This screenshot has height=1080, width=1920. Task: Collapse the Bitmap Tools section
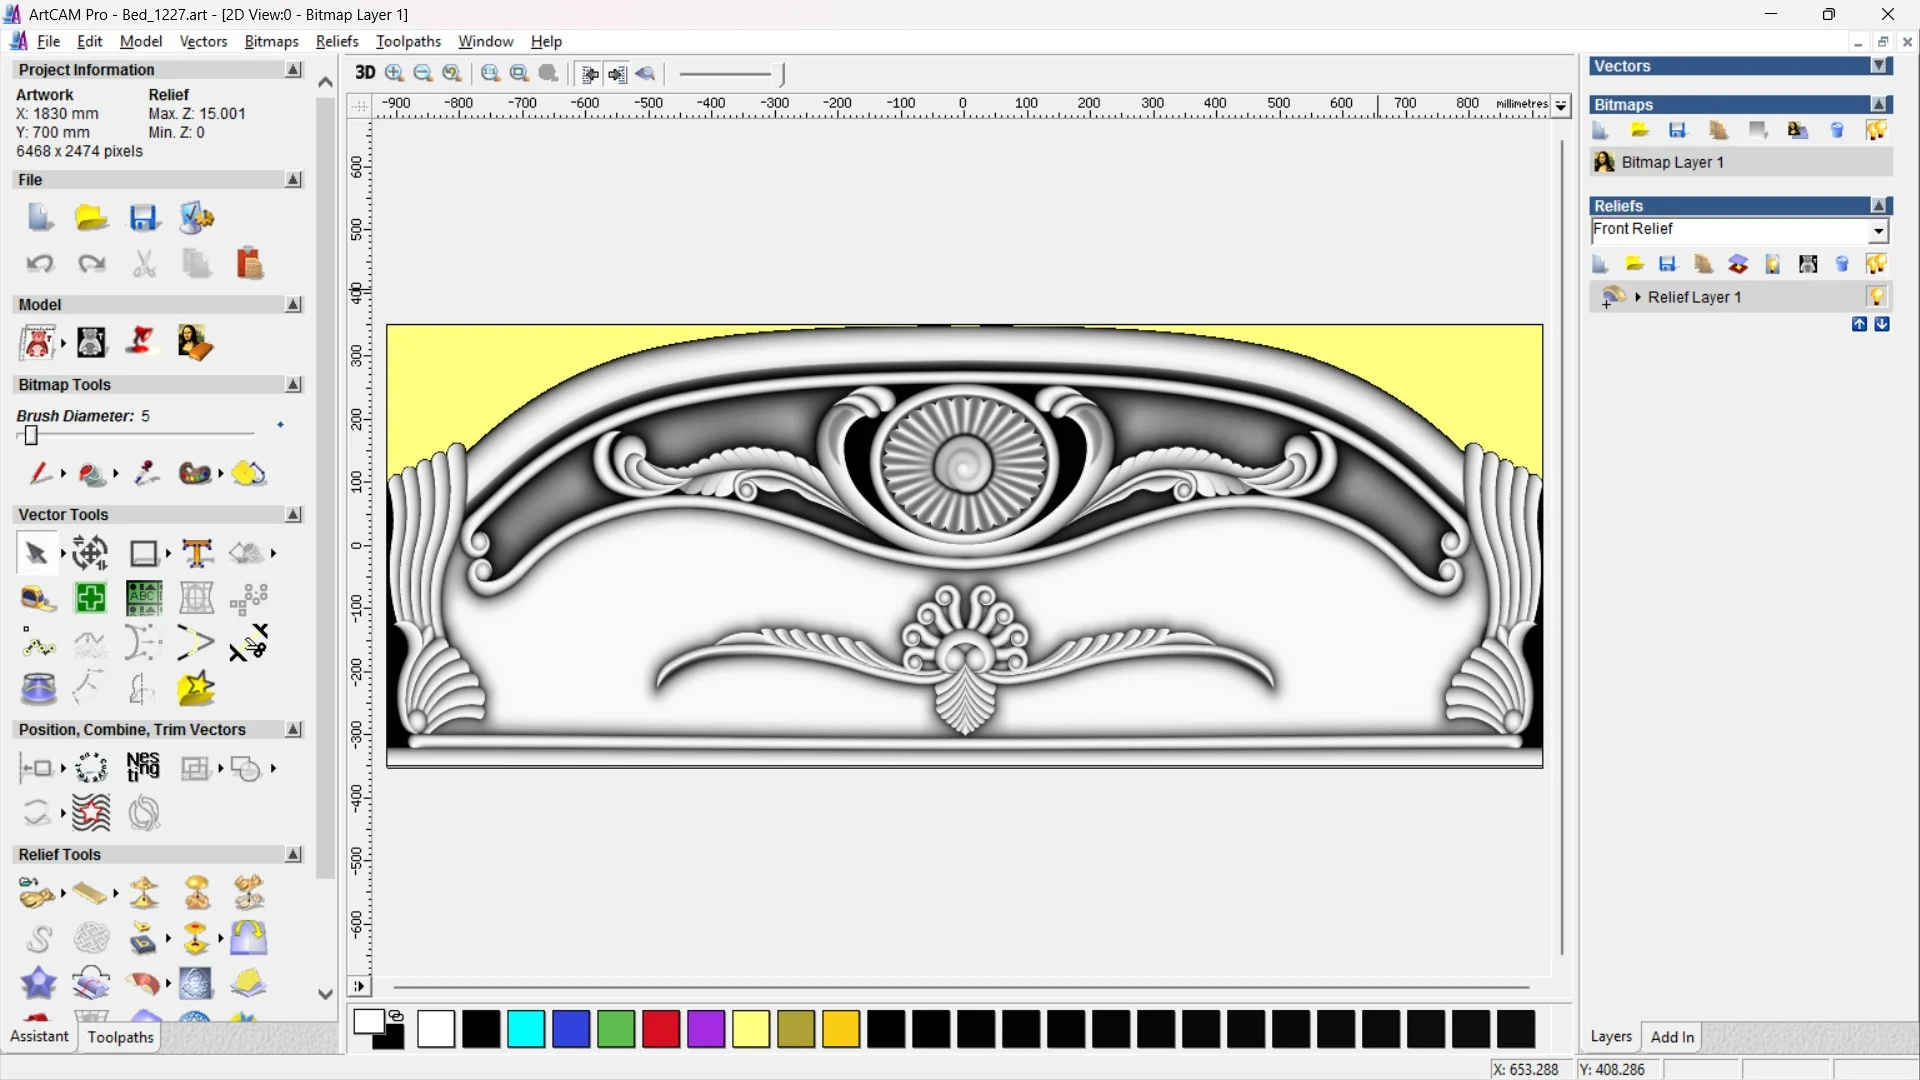[293, 385]
